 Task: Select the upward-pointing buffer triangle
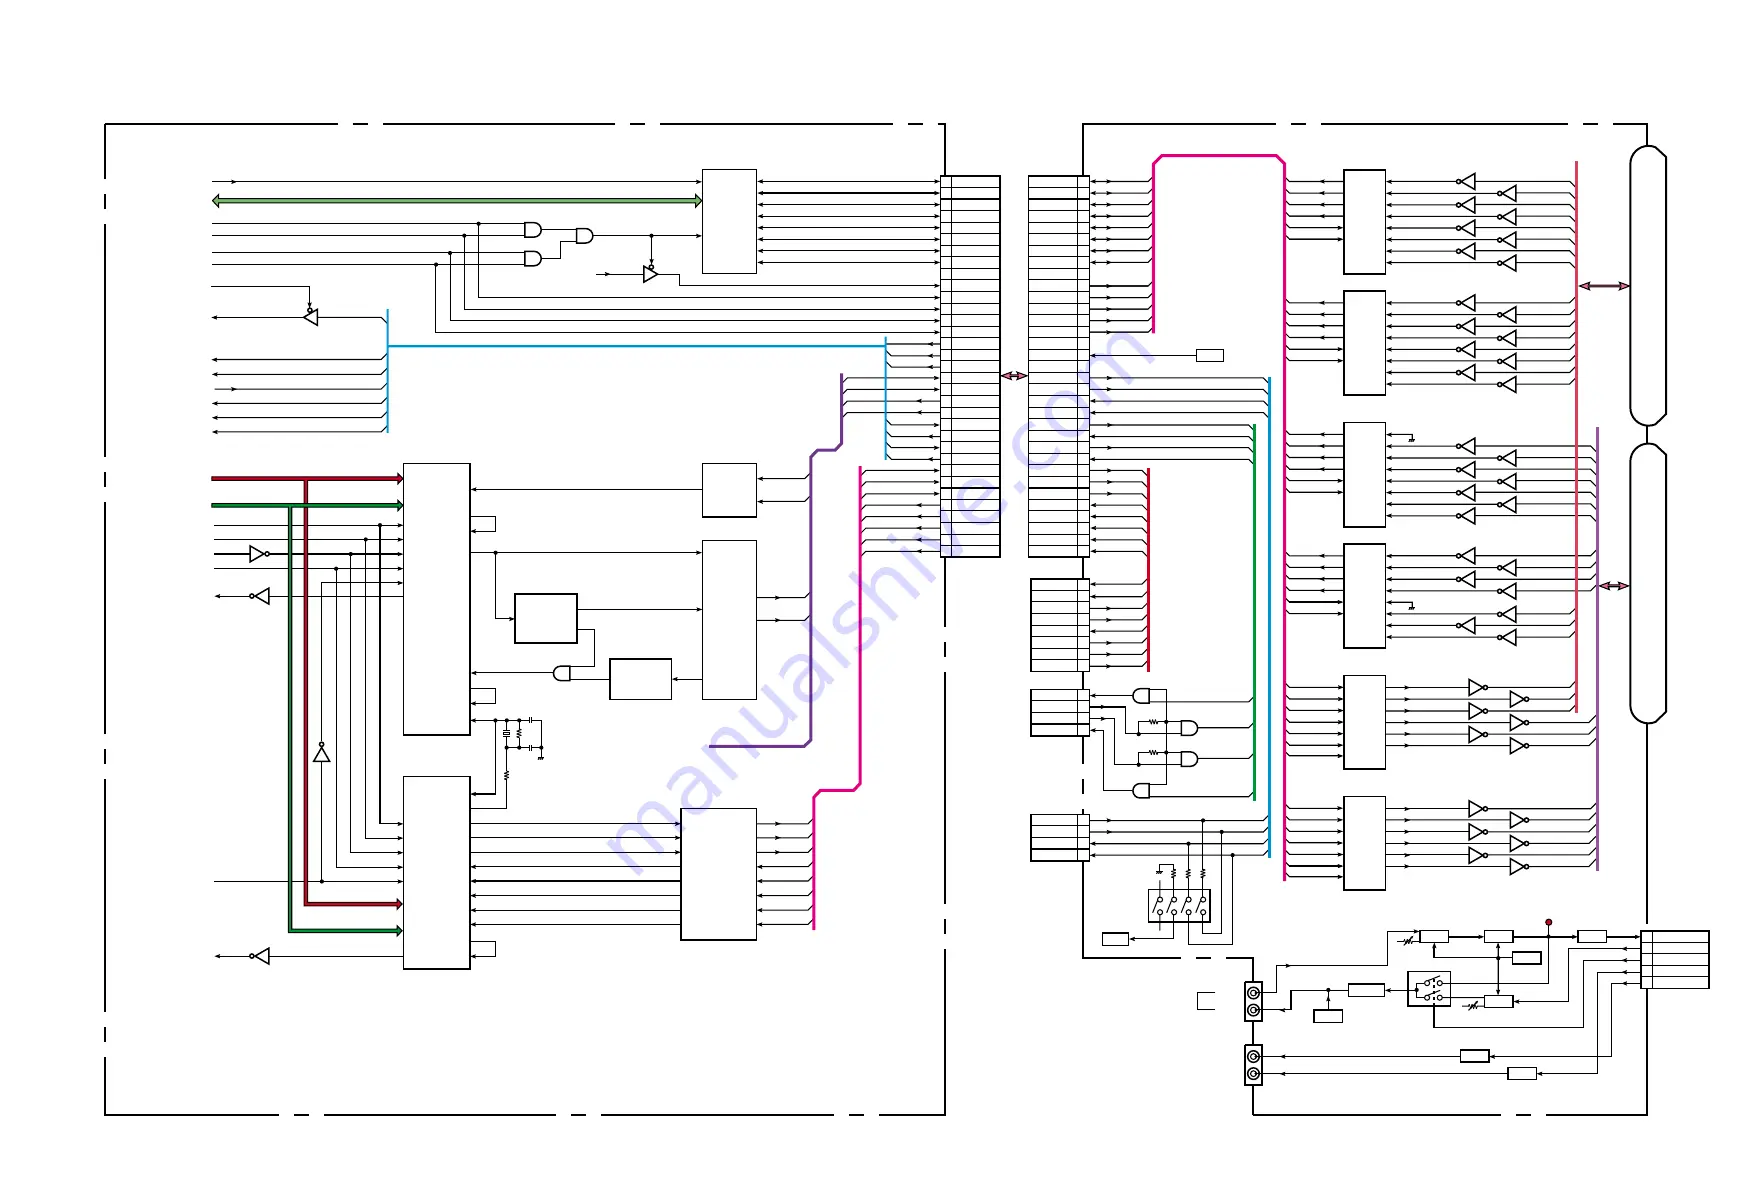(321, 752)
